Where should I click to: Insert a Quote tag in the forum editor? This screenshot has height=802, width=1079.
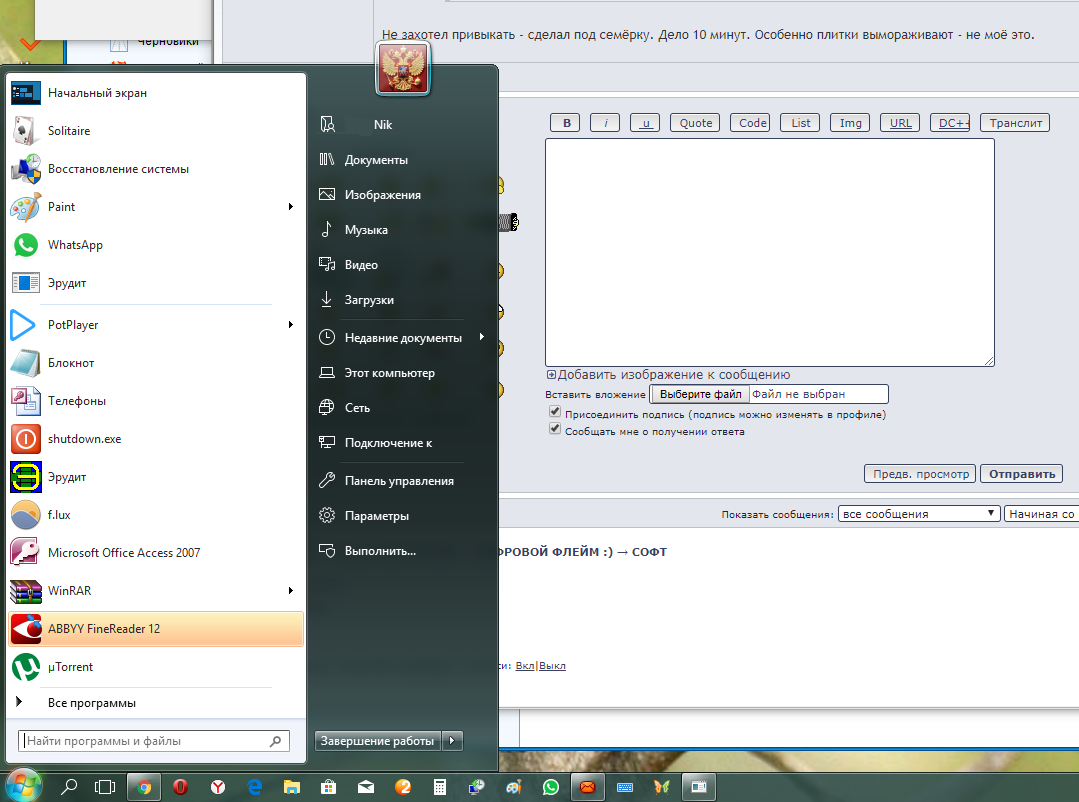click(696, 123)
